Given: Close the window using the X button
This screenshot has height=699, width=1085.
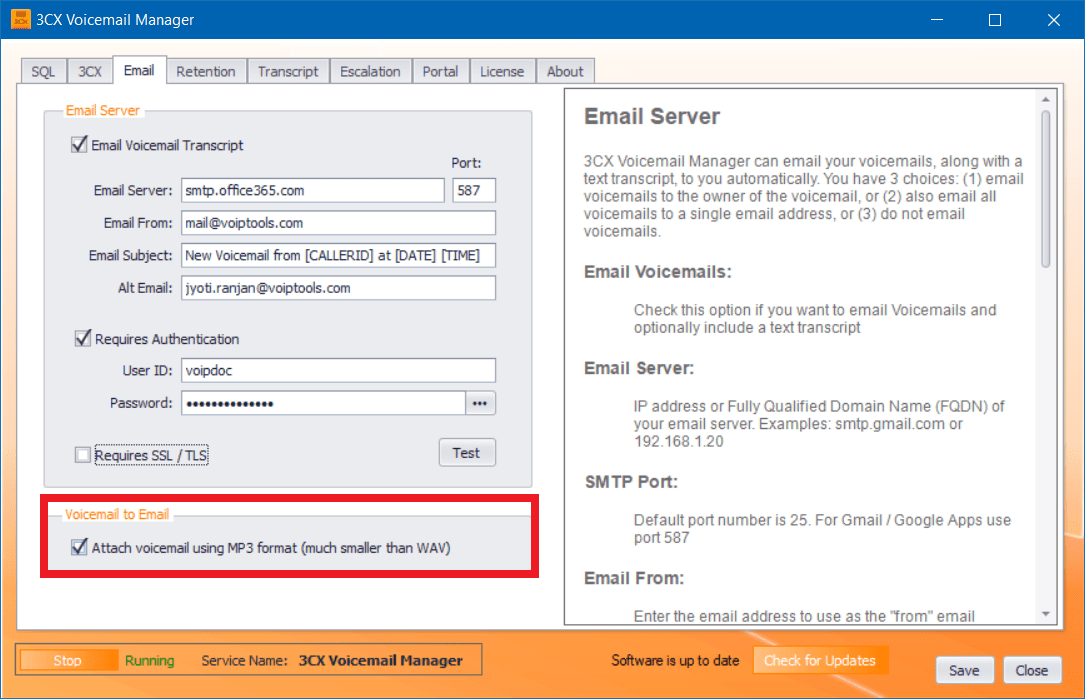Looking at the screenshot, I should (1054, 19).
